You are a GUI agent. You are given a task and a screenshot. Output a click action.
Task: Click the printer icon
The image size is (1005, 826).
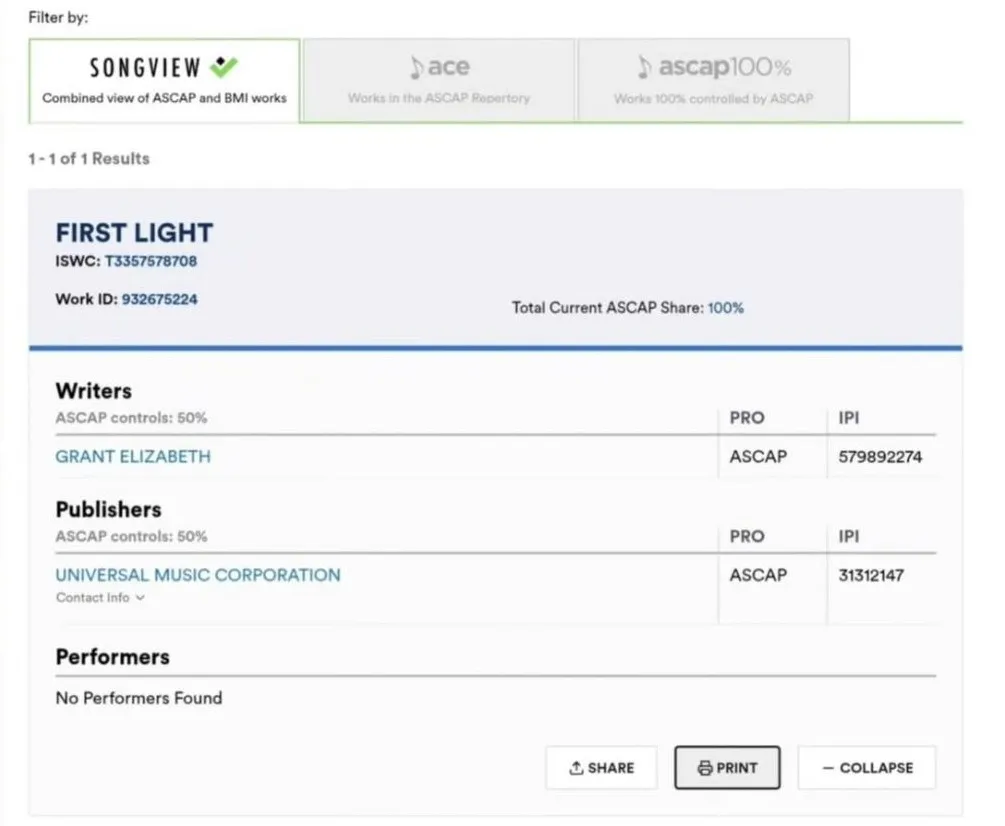(705, 768)
